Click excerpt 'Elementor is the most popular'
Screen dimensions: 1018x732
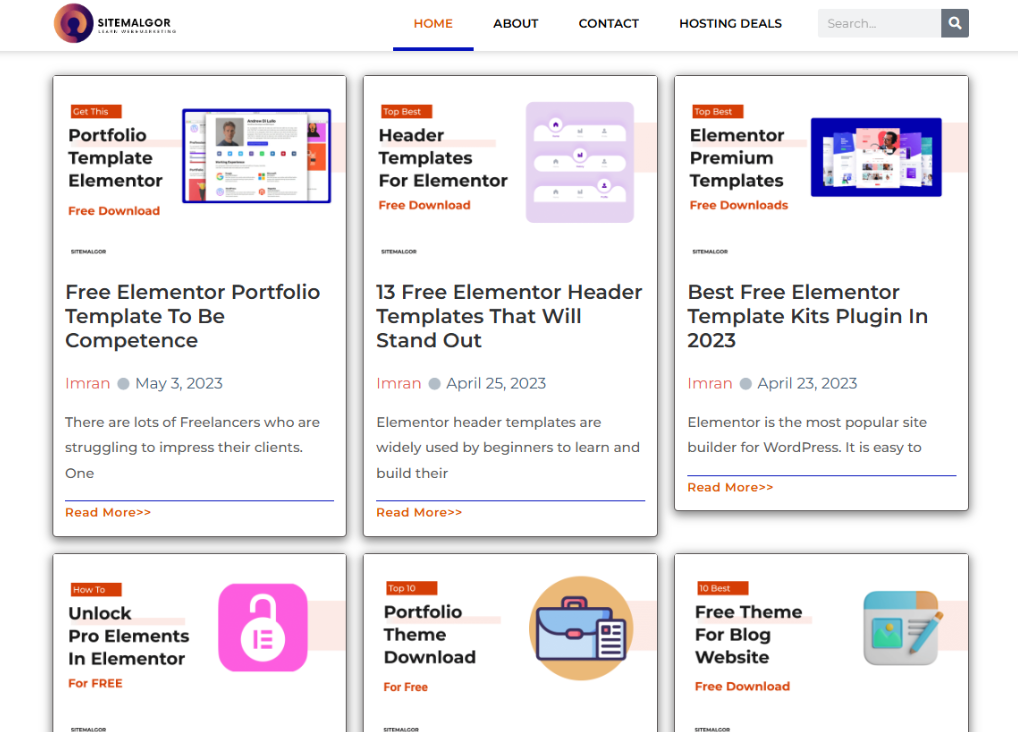(807, 435)
